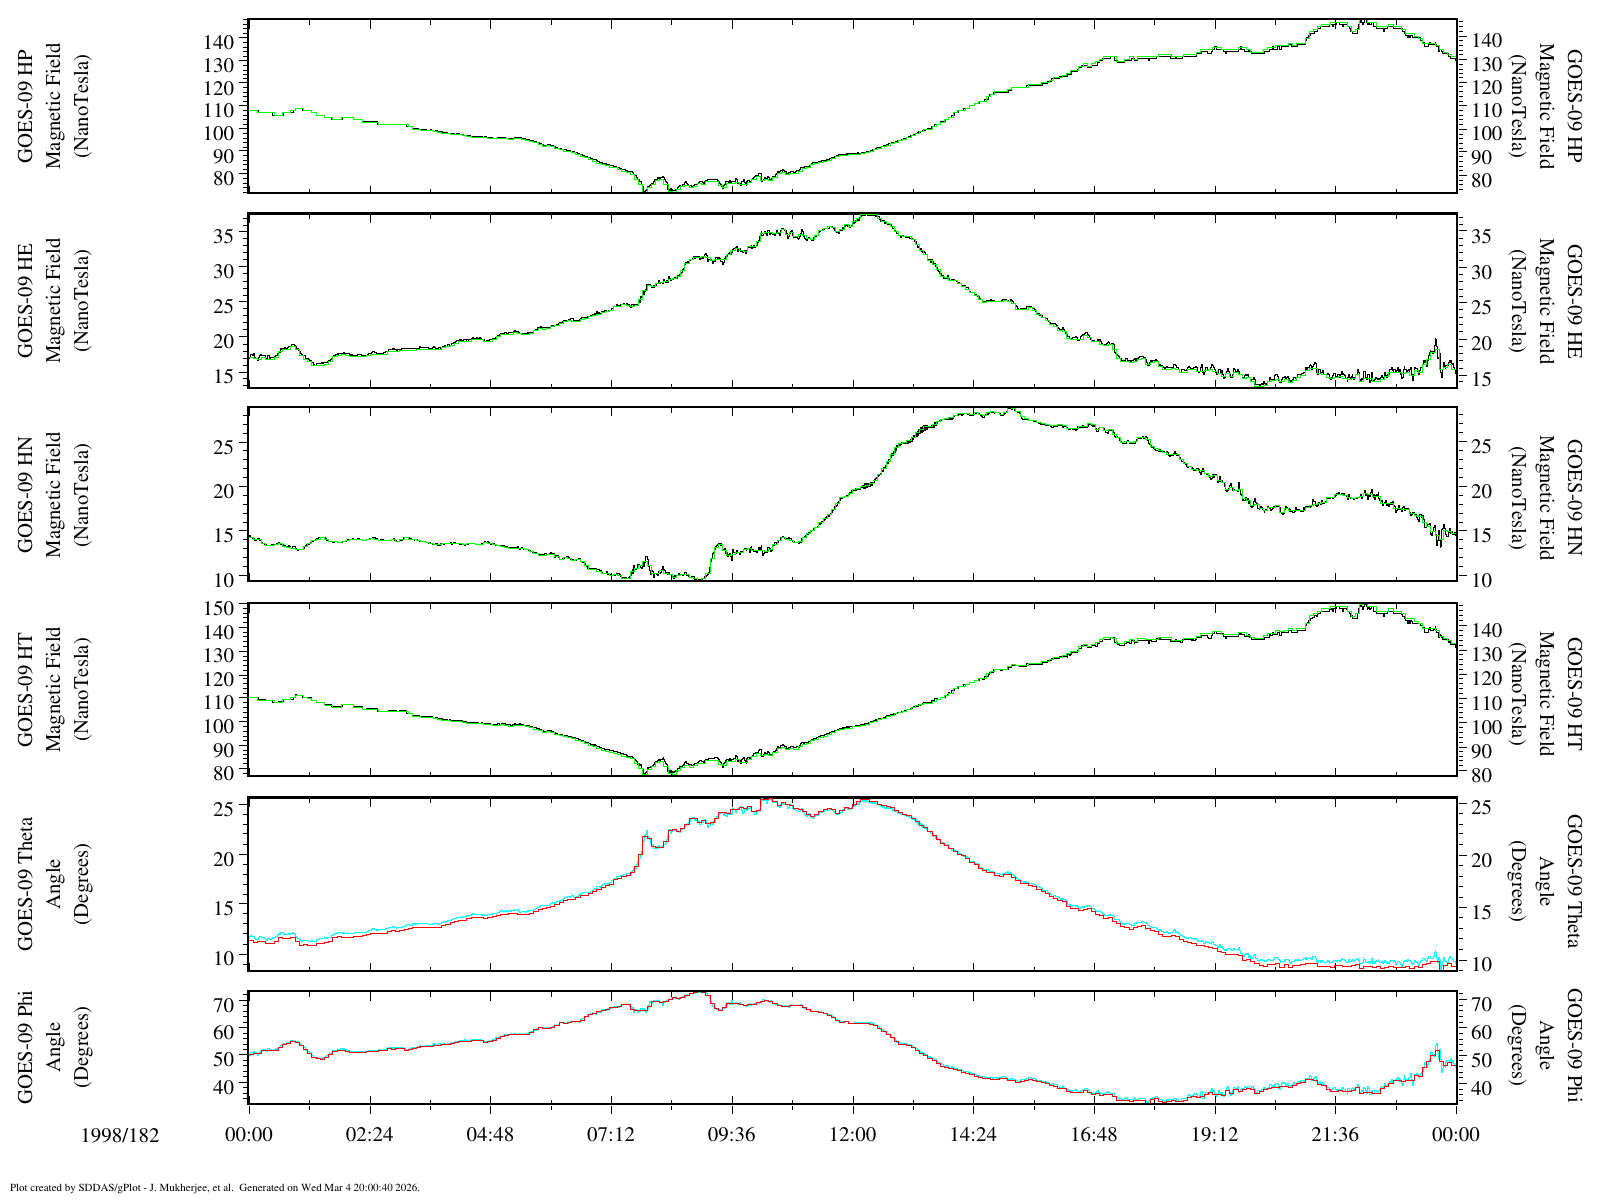The height and width of the screenshot is (1200, 1600).
Task: Select "25" on the left GOES-09 HE axis
Action: tap(223, 305)
